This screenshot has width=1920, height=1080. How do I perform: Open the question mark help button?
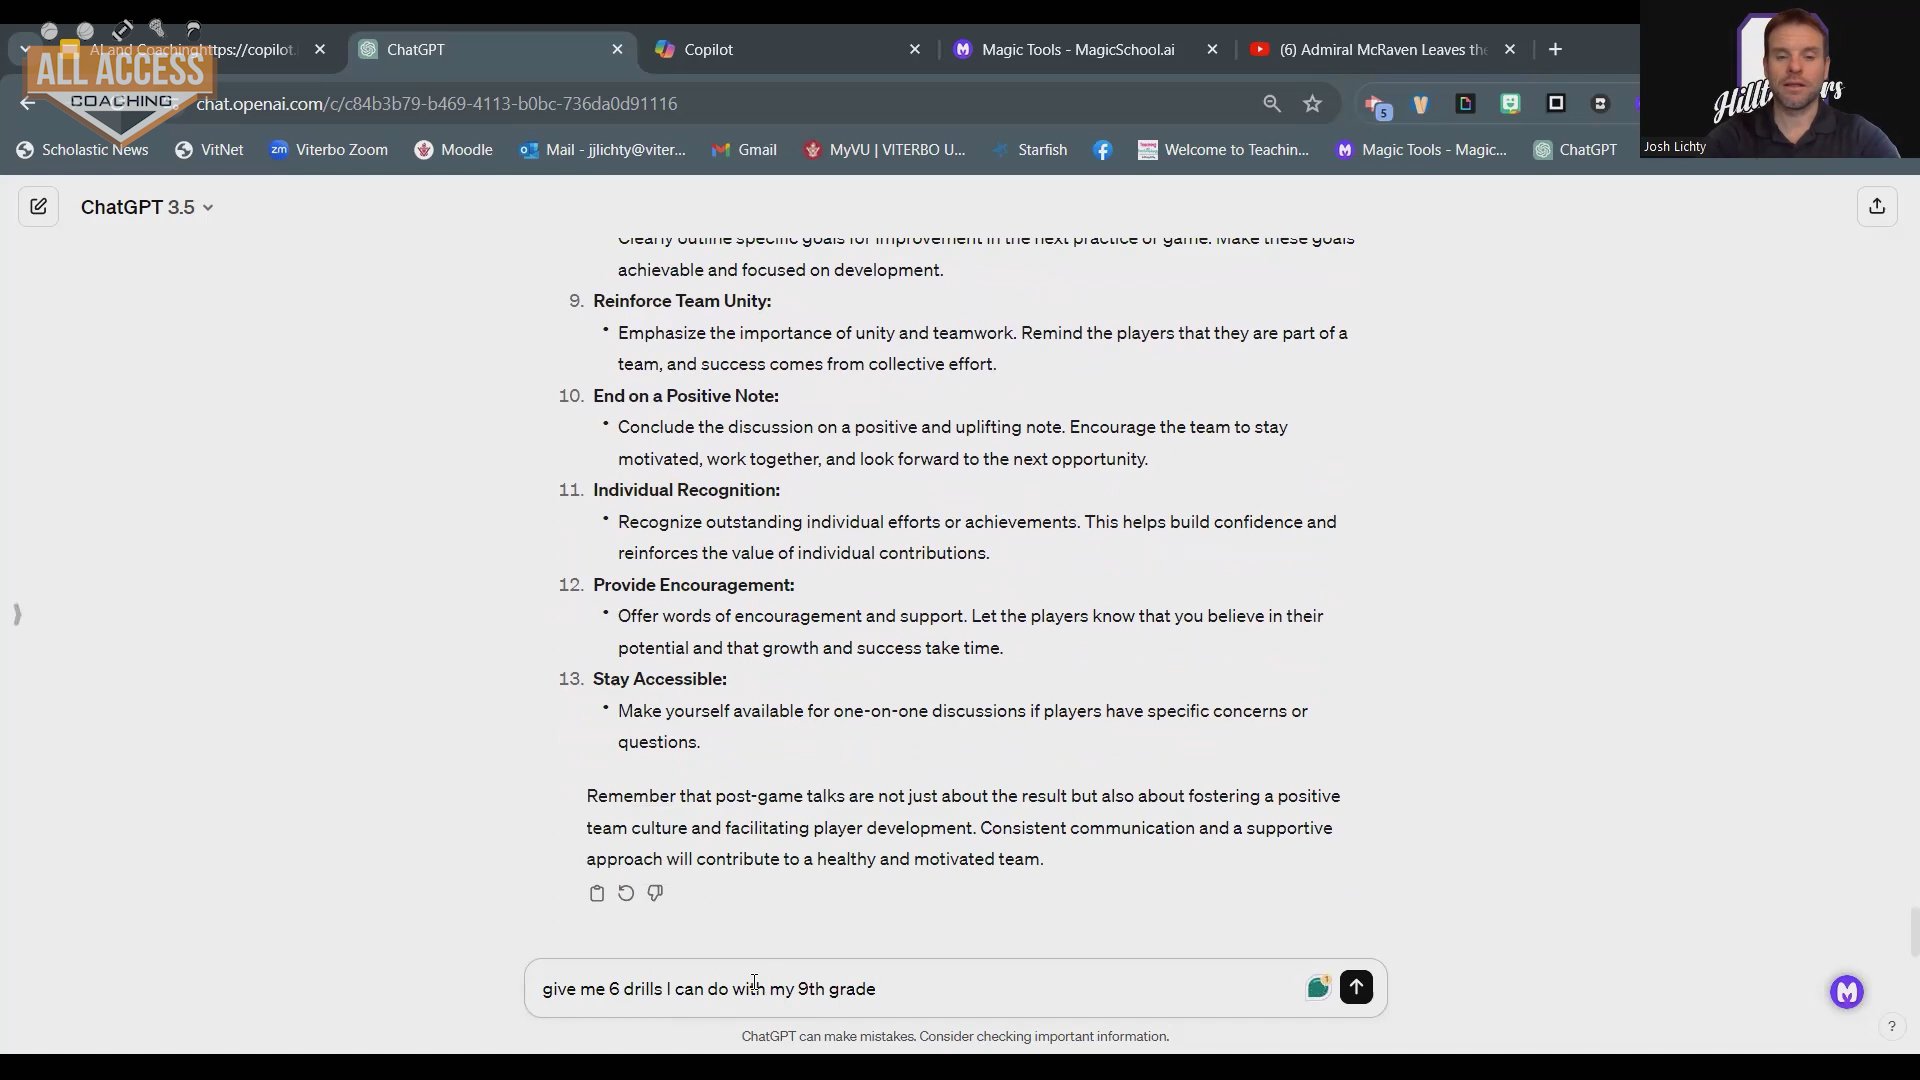click(1891, 1026)
